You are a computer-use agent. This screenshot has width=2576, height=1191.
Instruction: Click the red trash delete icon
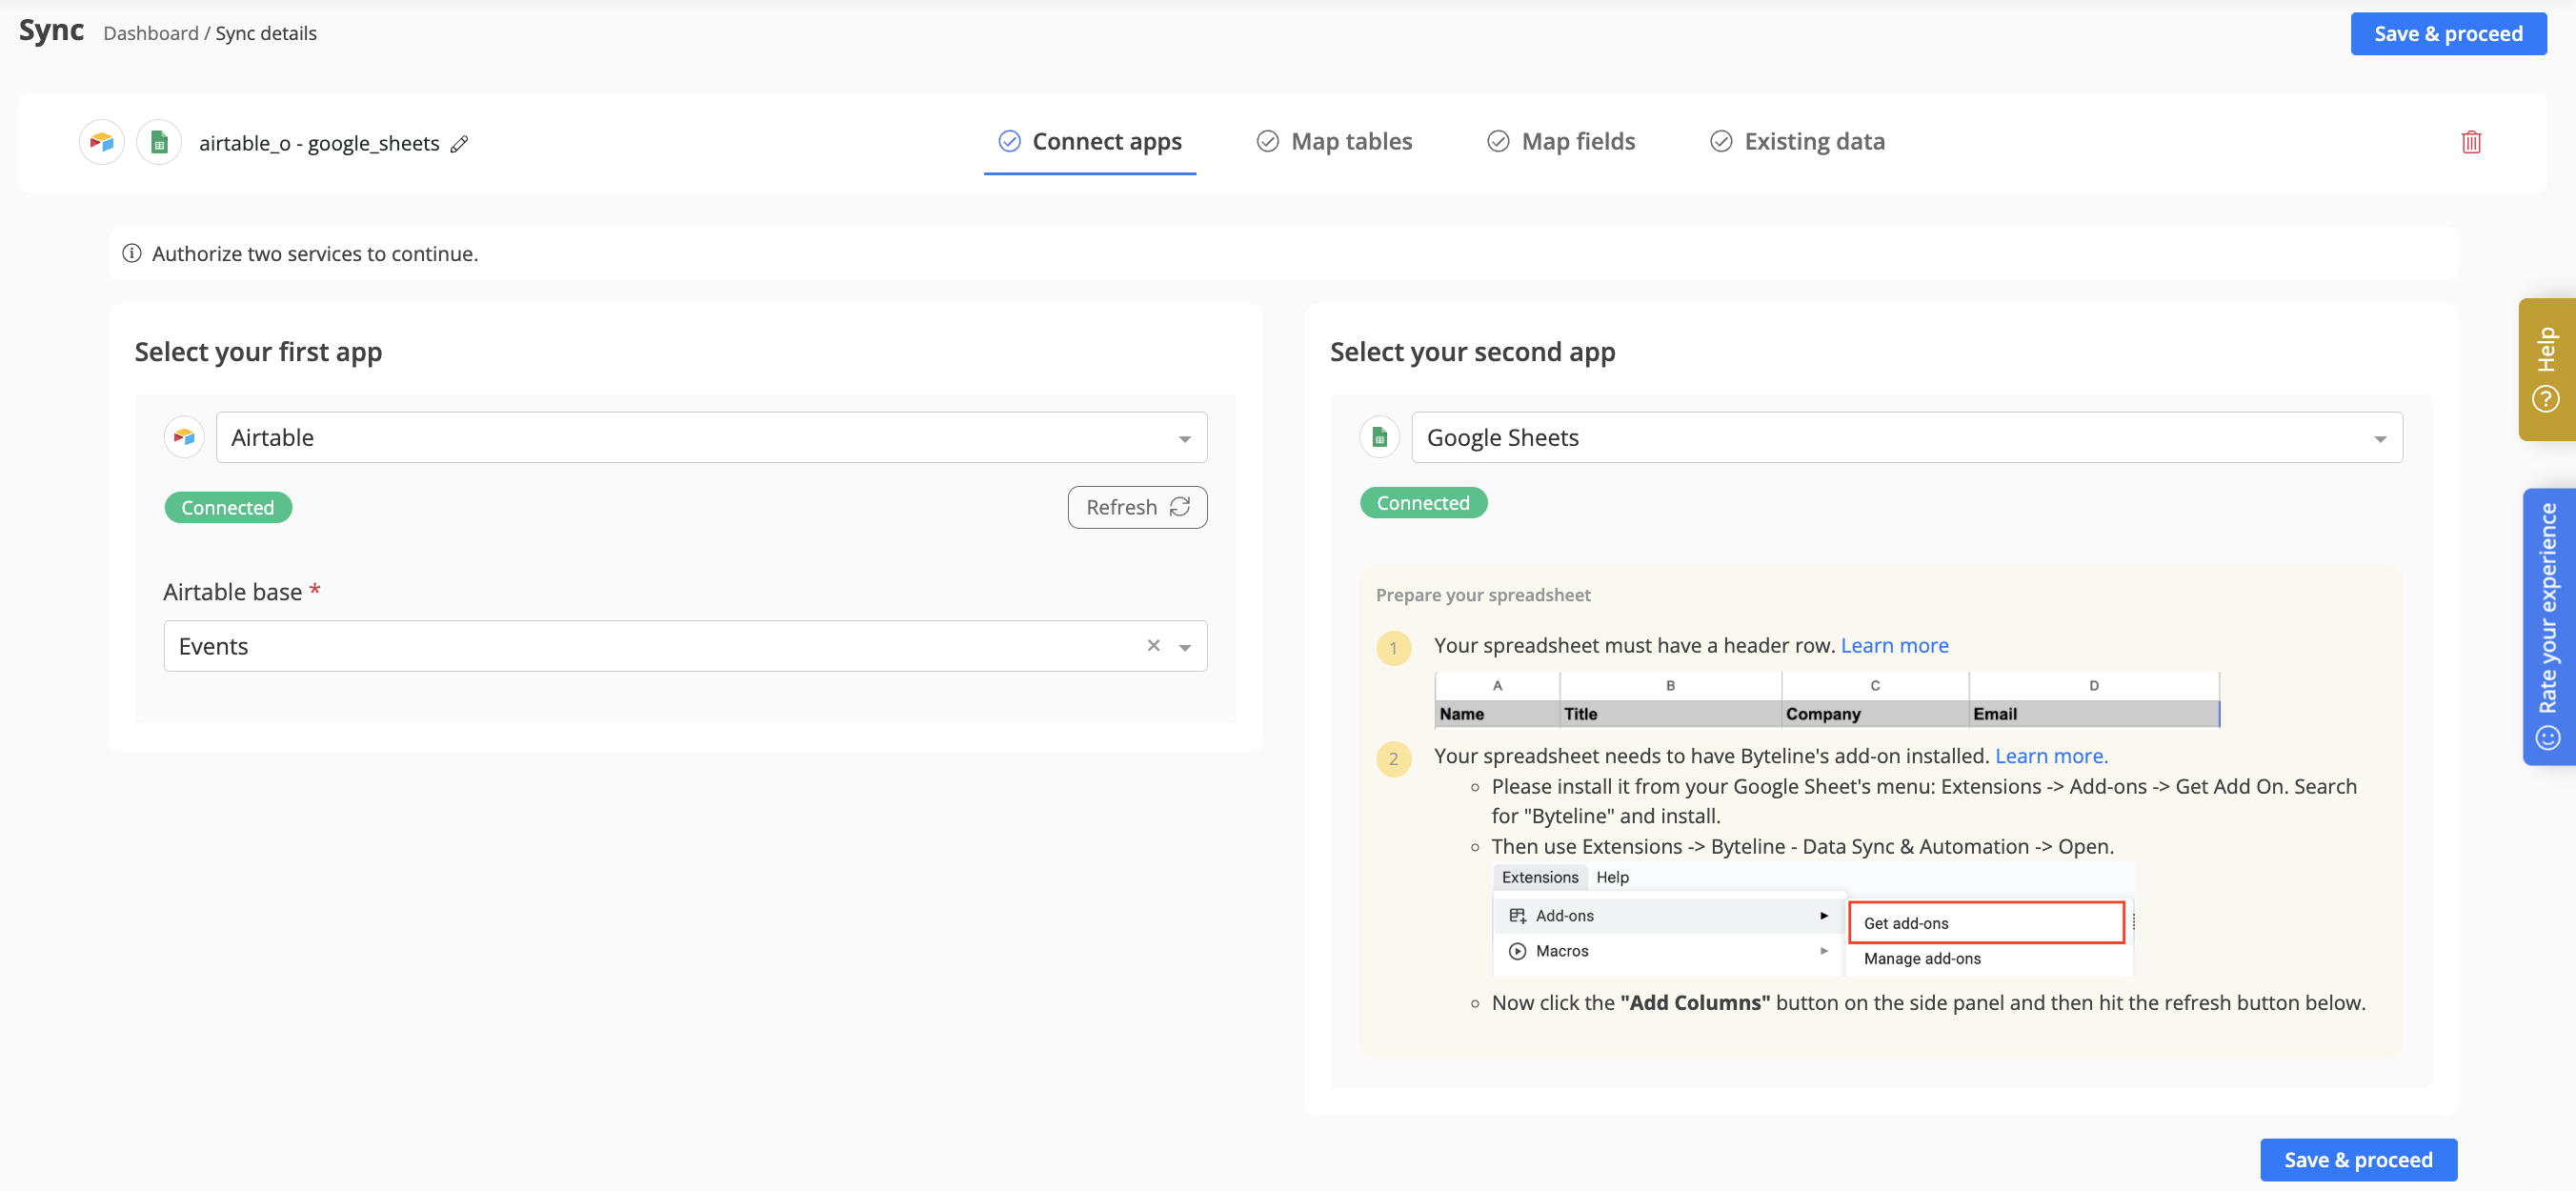pos(2470,142)
